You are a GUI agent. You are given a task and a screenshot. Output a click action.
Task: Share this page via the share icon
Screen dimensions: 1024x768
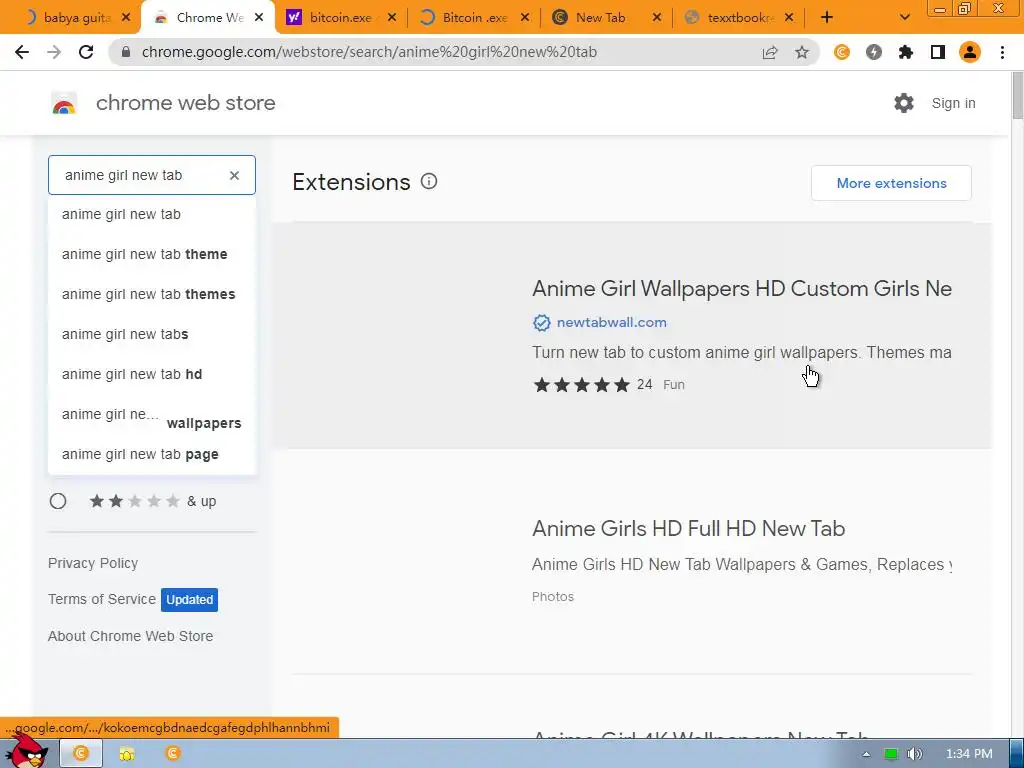770,52
